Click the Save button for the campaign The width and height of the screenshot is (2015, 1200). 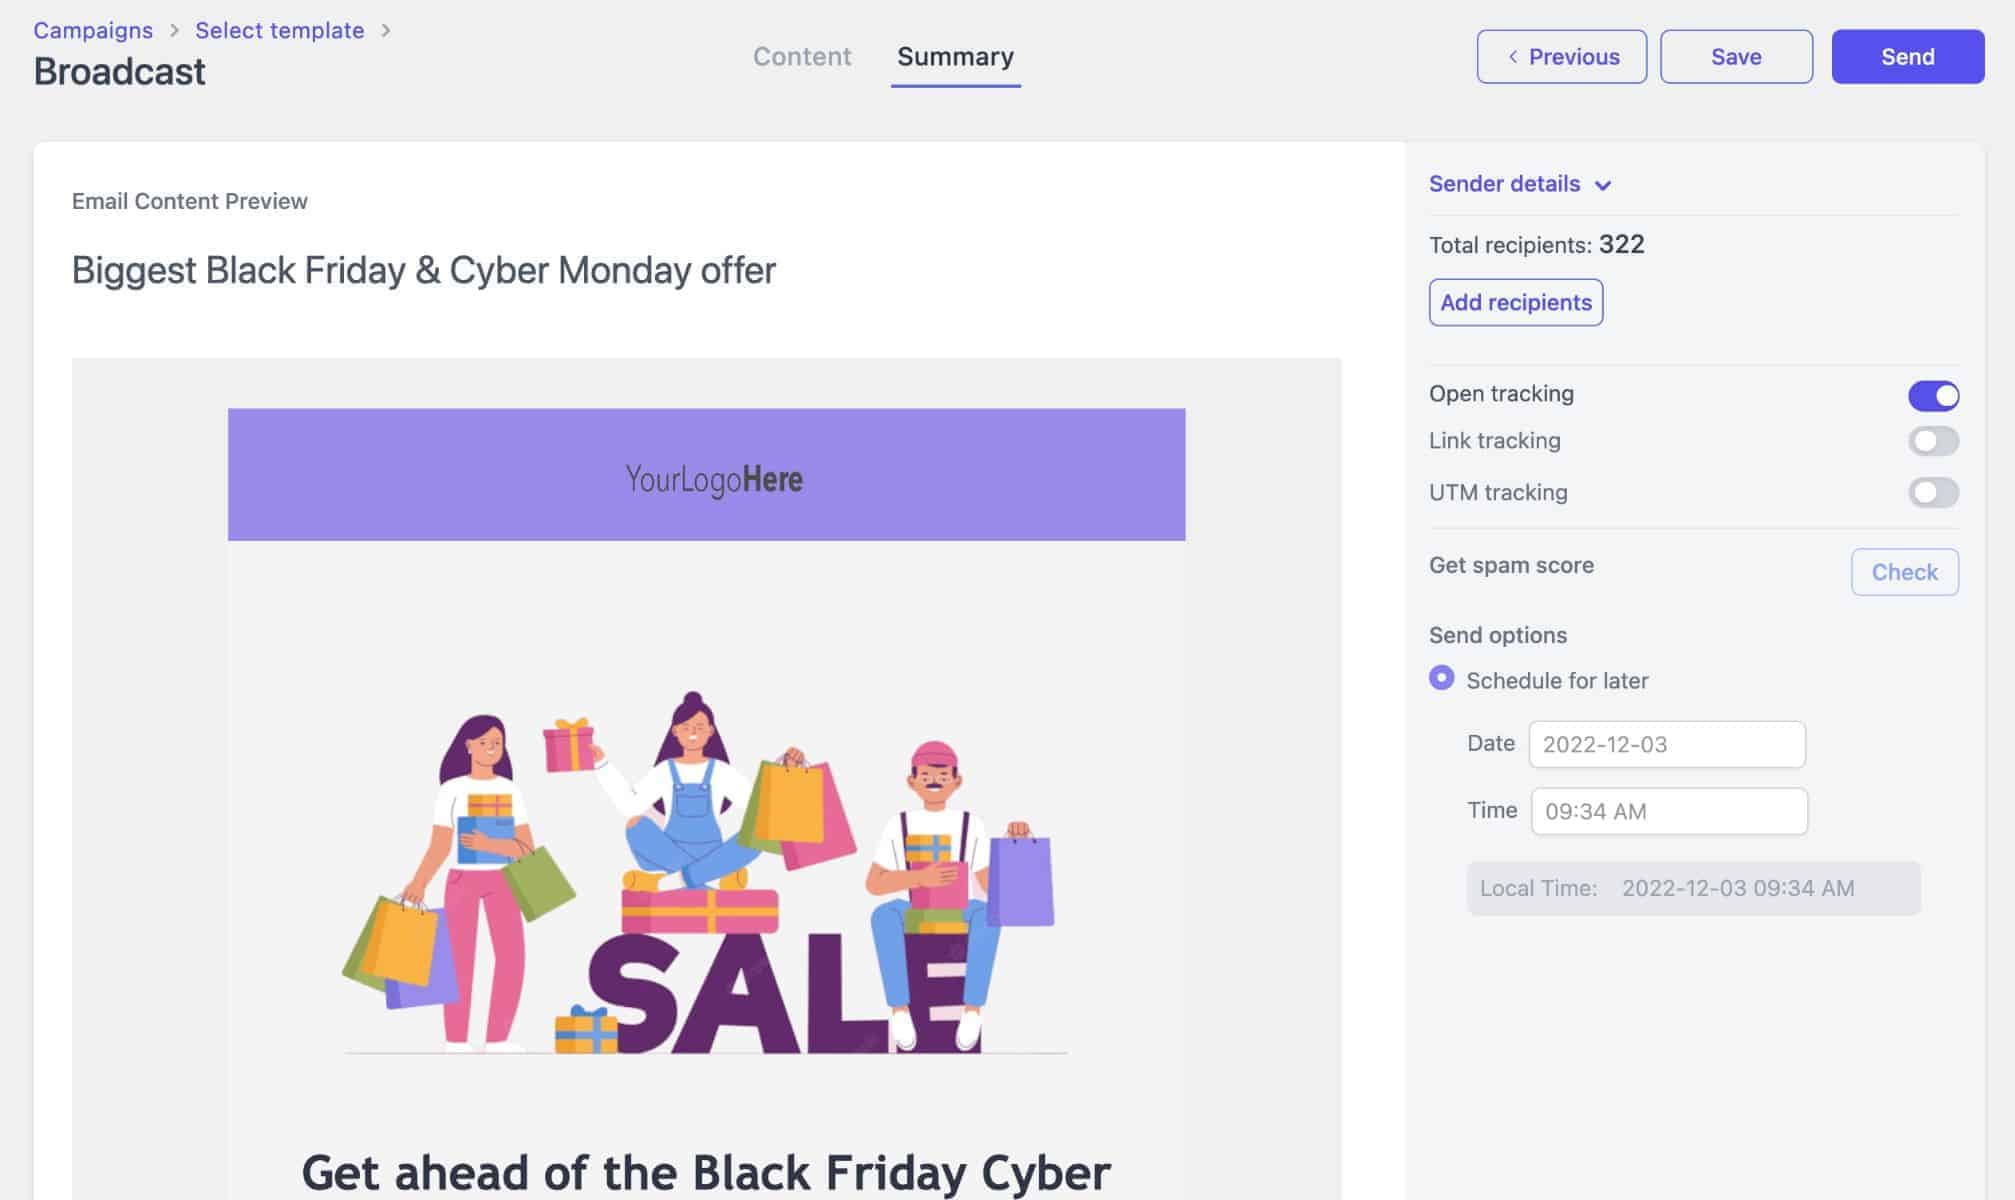coord(1737,56)
